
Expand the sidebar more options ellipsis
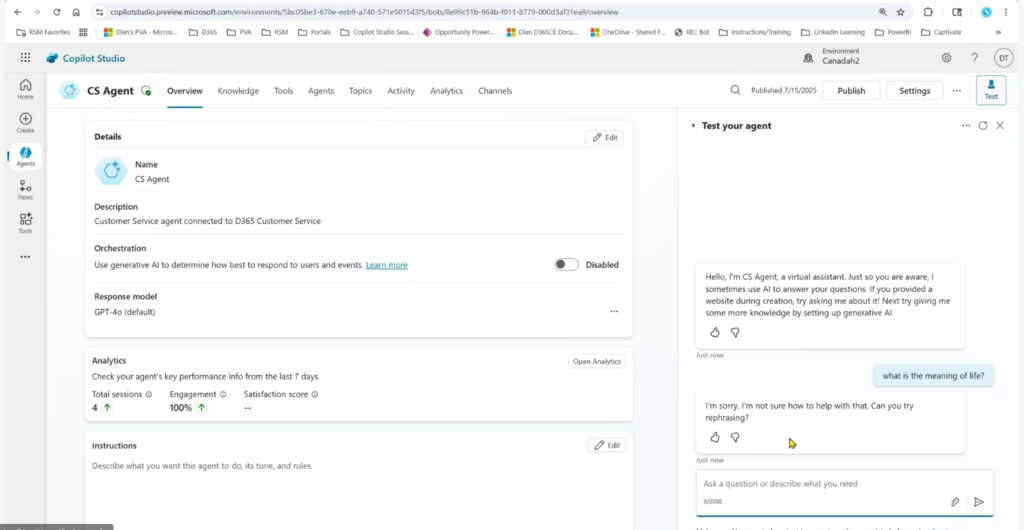[25, 257]
